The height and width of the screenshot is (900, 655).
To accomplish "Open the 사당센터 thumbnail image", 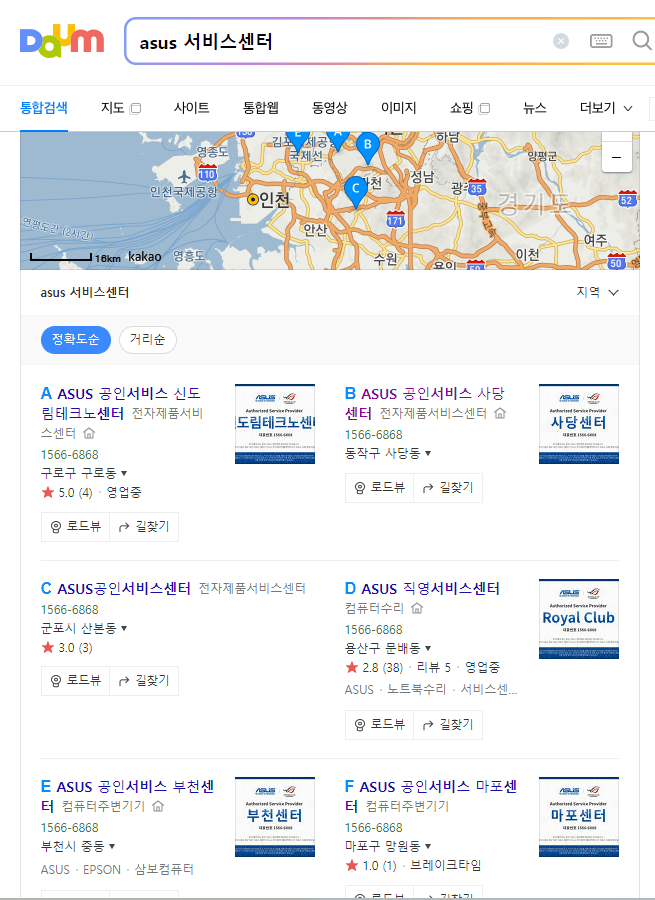I will 579,424.
